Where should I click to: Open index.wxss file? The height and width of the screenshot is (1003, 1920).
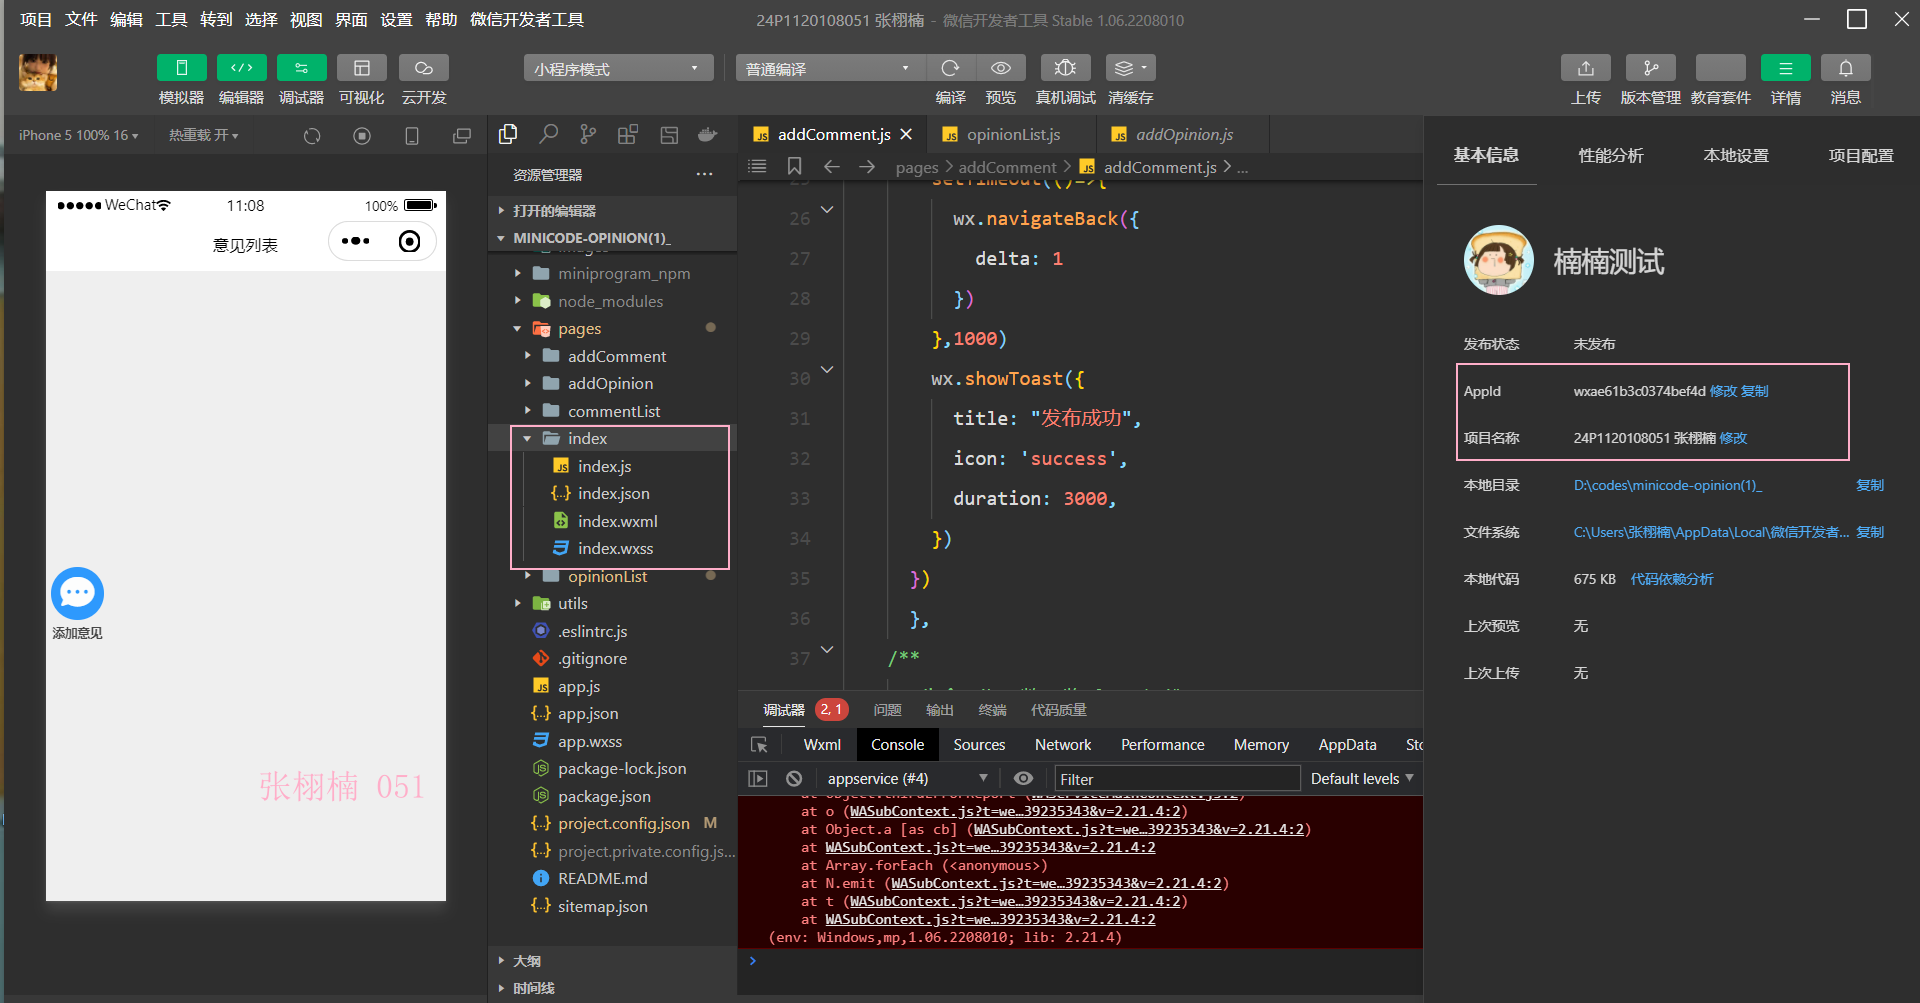pos(615,548)
